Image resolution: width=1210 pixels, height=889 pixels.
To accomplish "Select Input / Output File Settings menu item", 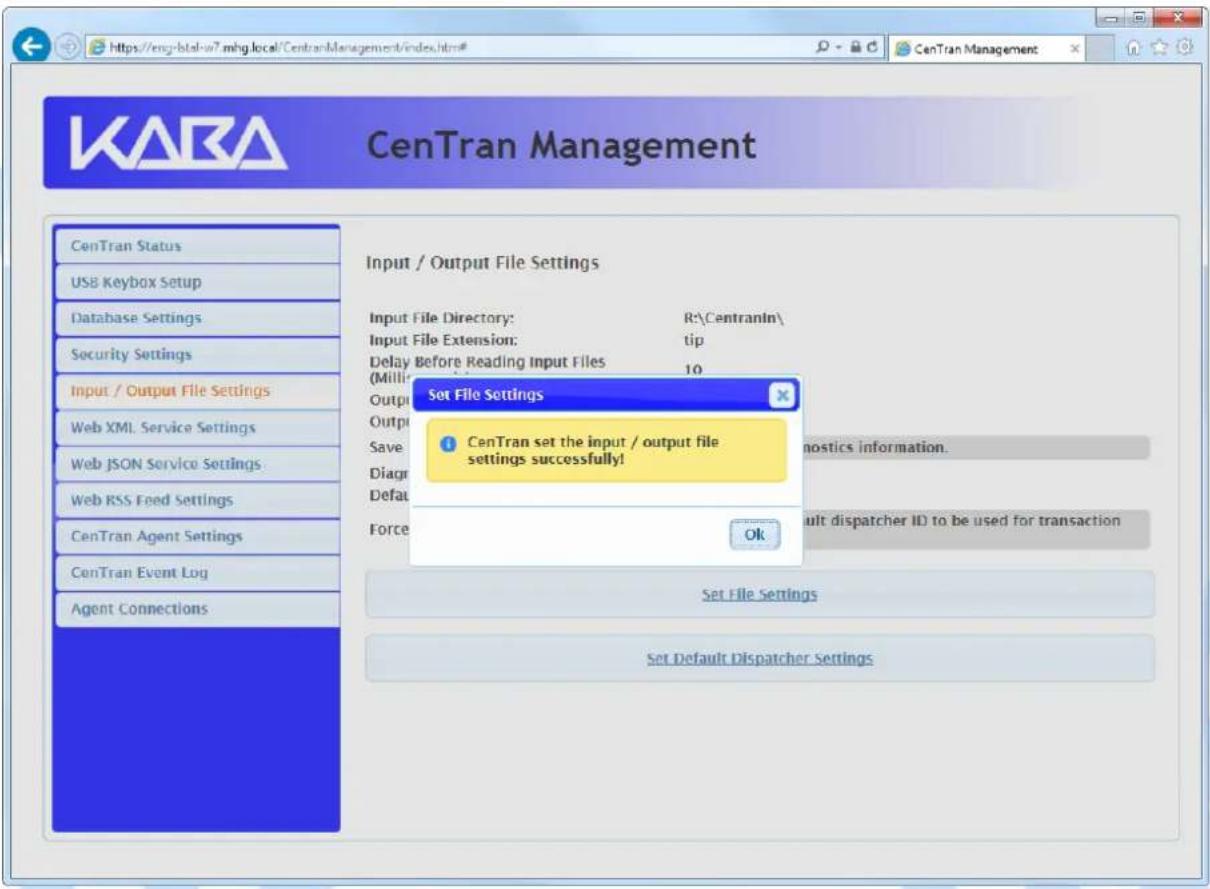I will pos(197,391).
